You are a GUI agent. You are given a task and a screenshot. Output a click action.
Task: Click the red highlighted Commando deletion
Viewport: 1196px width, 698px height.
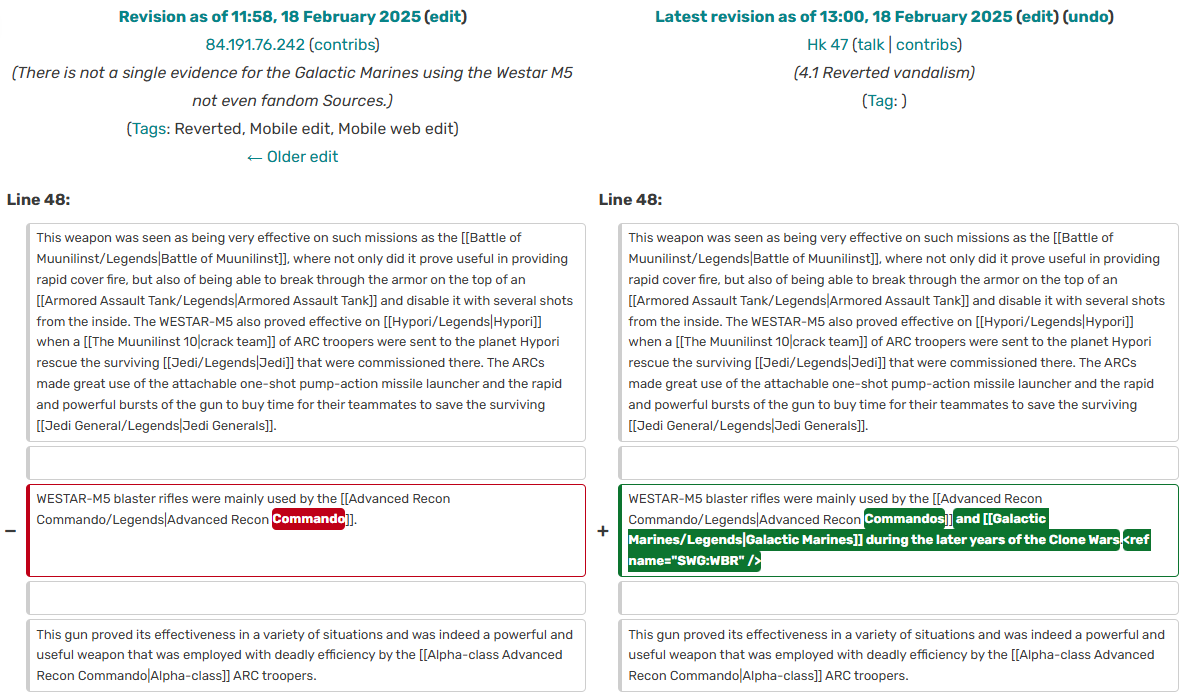point(308,519)
